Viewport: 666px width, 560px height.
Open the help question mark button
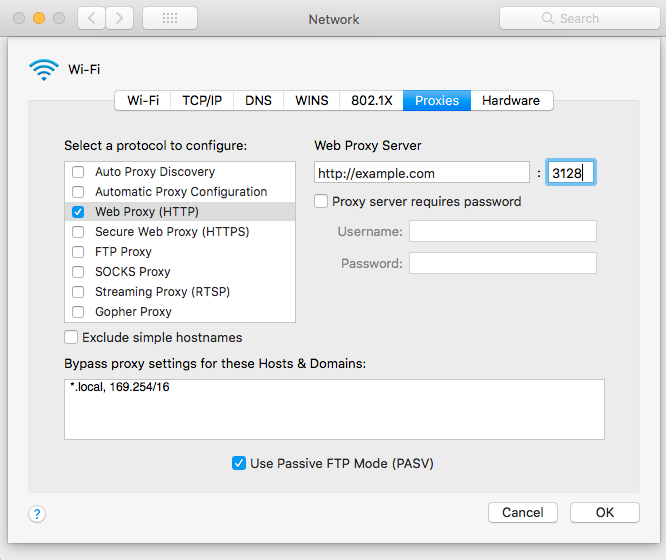pyautogui.click(x=37, y=514)
